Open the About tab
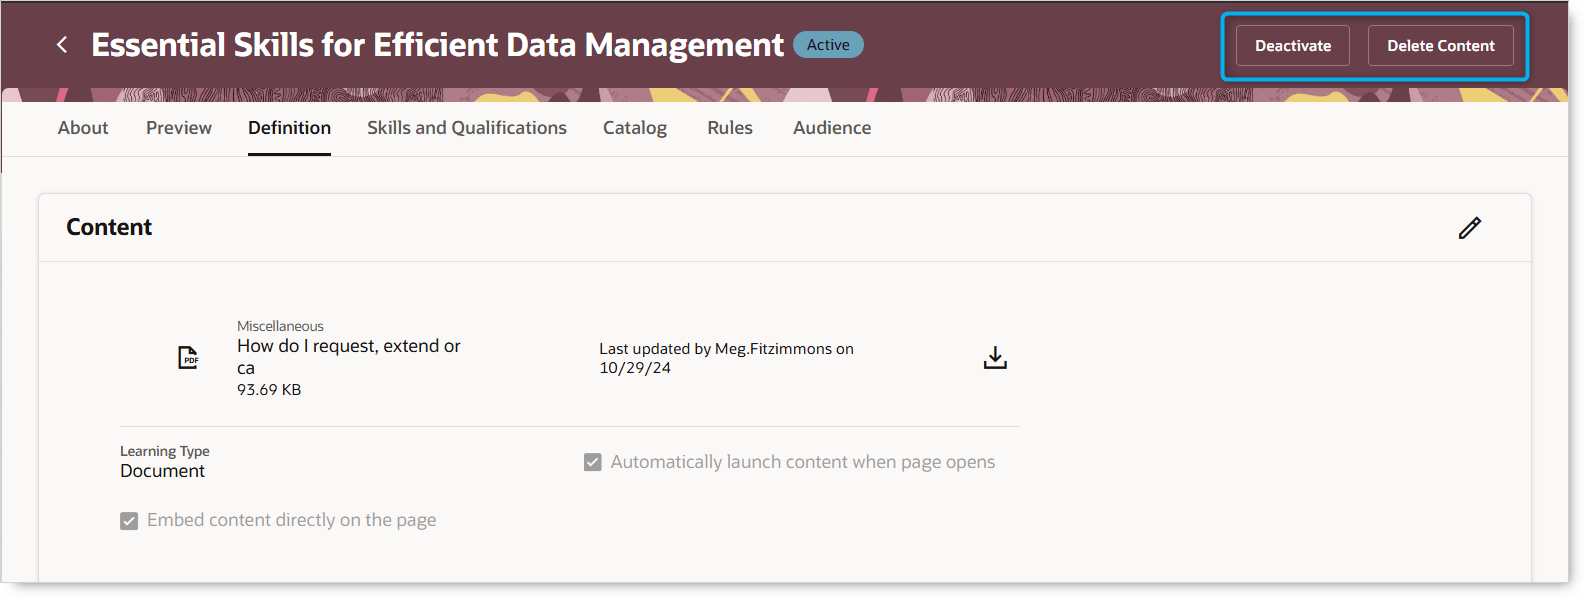1584x598 pixels. point(83,128)
